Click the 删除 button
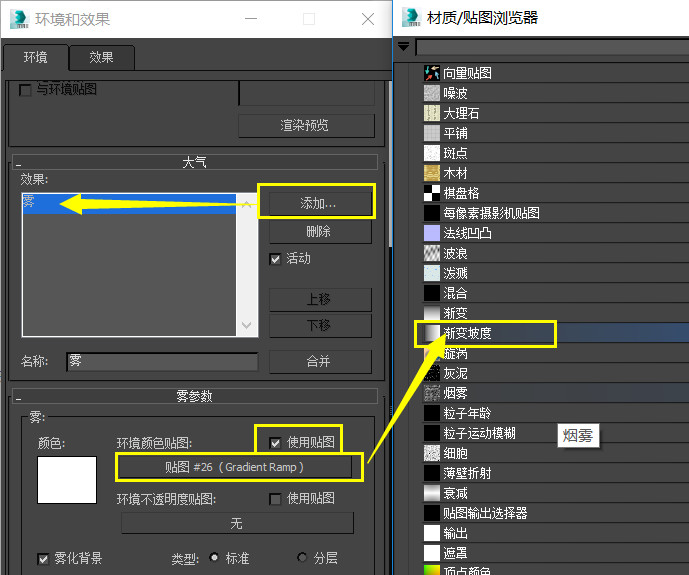This screenshot has width=689, height=575. point(320,231)
